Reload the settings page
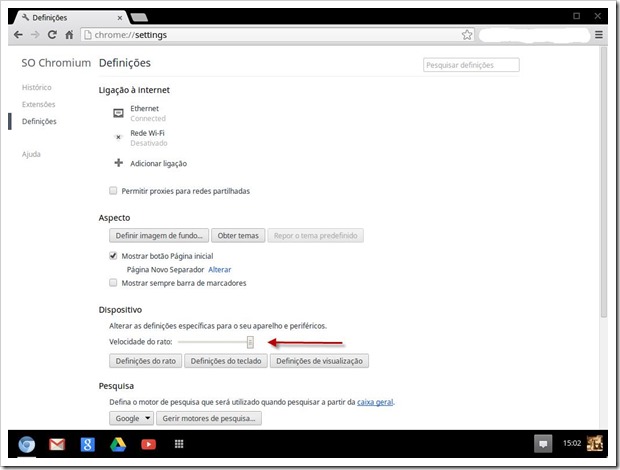620x470 pixels. click(52, 35)
